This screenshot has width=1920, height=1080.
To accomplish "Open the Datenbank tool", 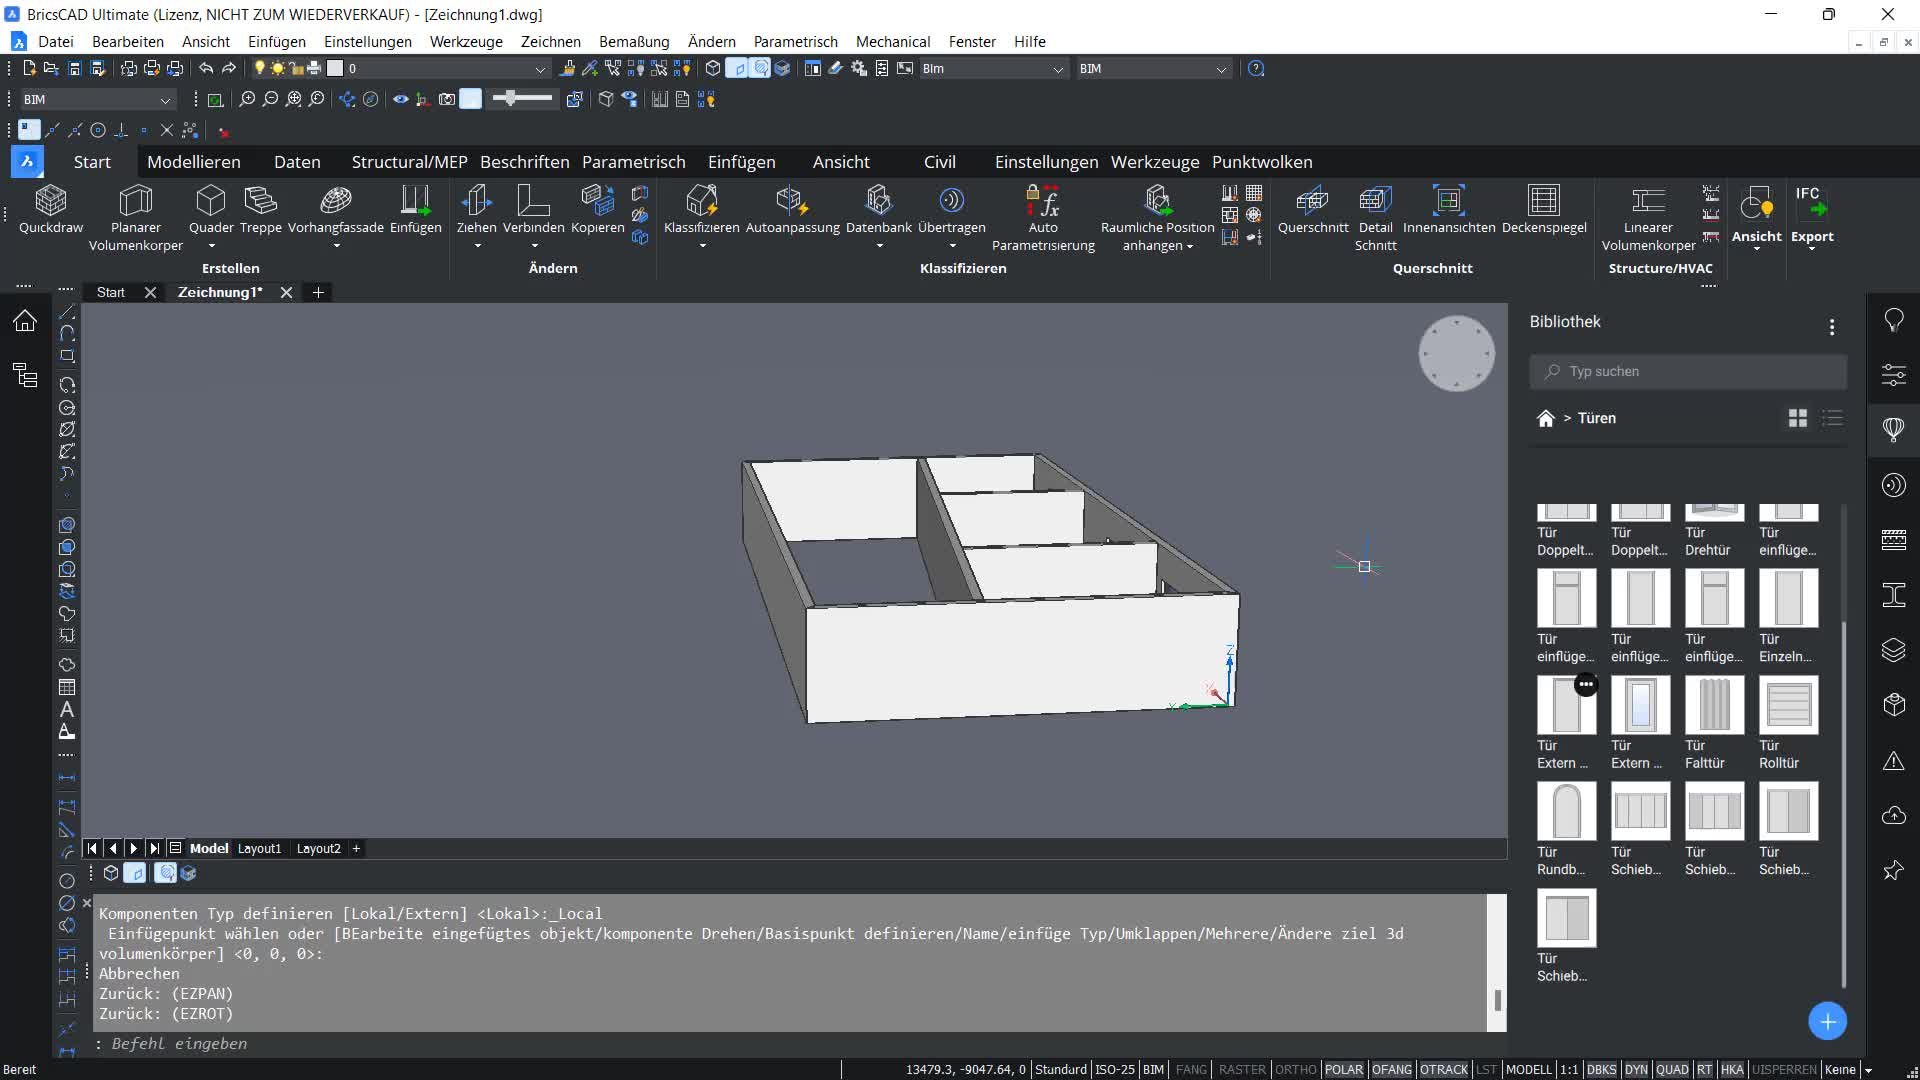I will point(878,210).
